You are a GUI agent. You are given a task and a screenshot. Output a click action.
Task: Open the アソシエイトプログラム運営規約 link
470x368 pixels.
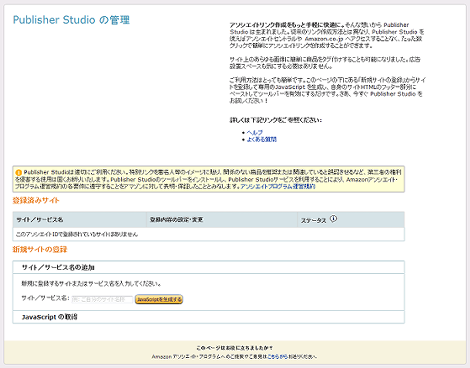(x=278, y=187)
